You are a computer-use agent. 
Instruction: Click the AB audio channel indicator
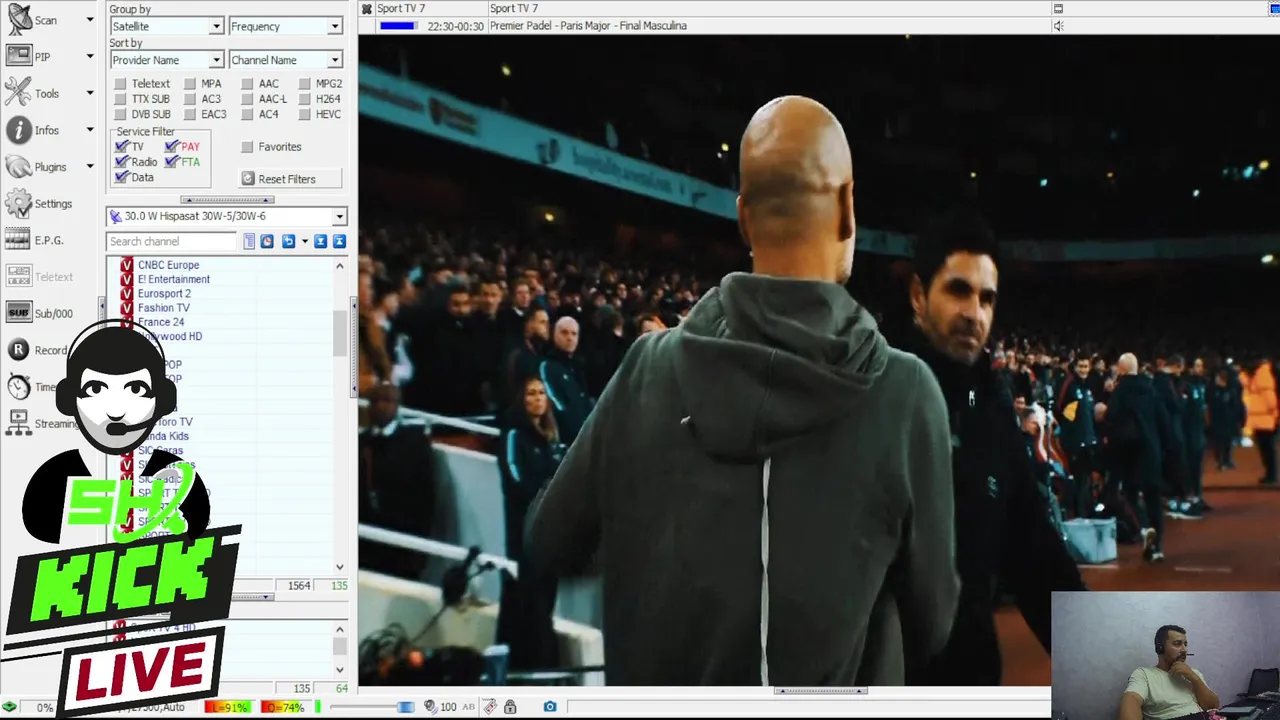point(468,707)
